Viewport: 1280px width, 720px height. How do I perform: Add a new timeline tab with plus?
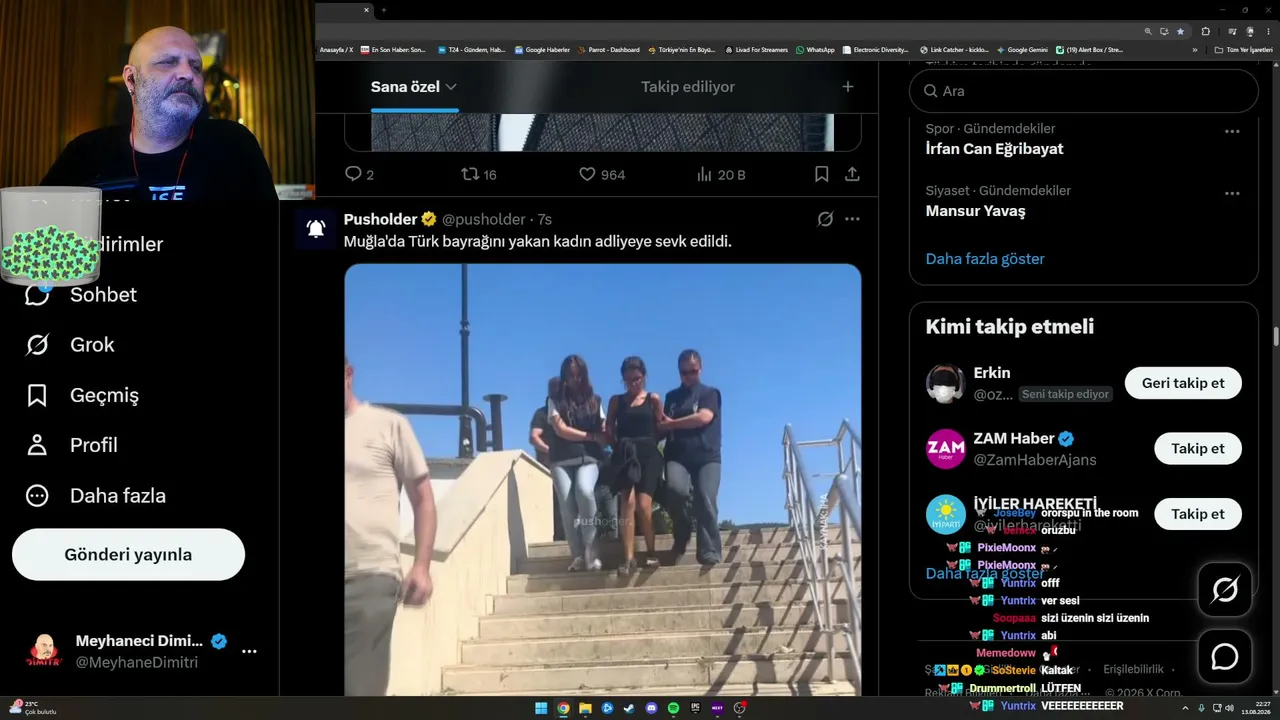click(x=848, y=87)
